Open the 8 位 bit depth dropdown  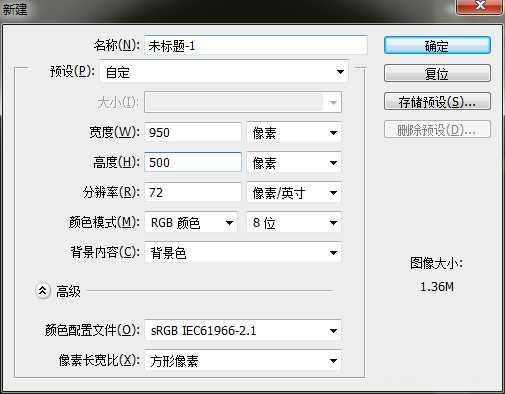294,223
